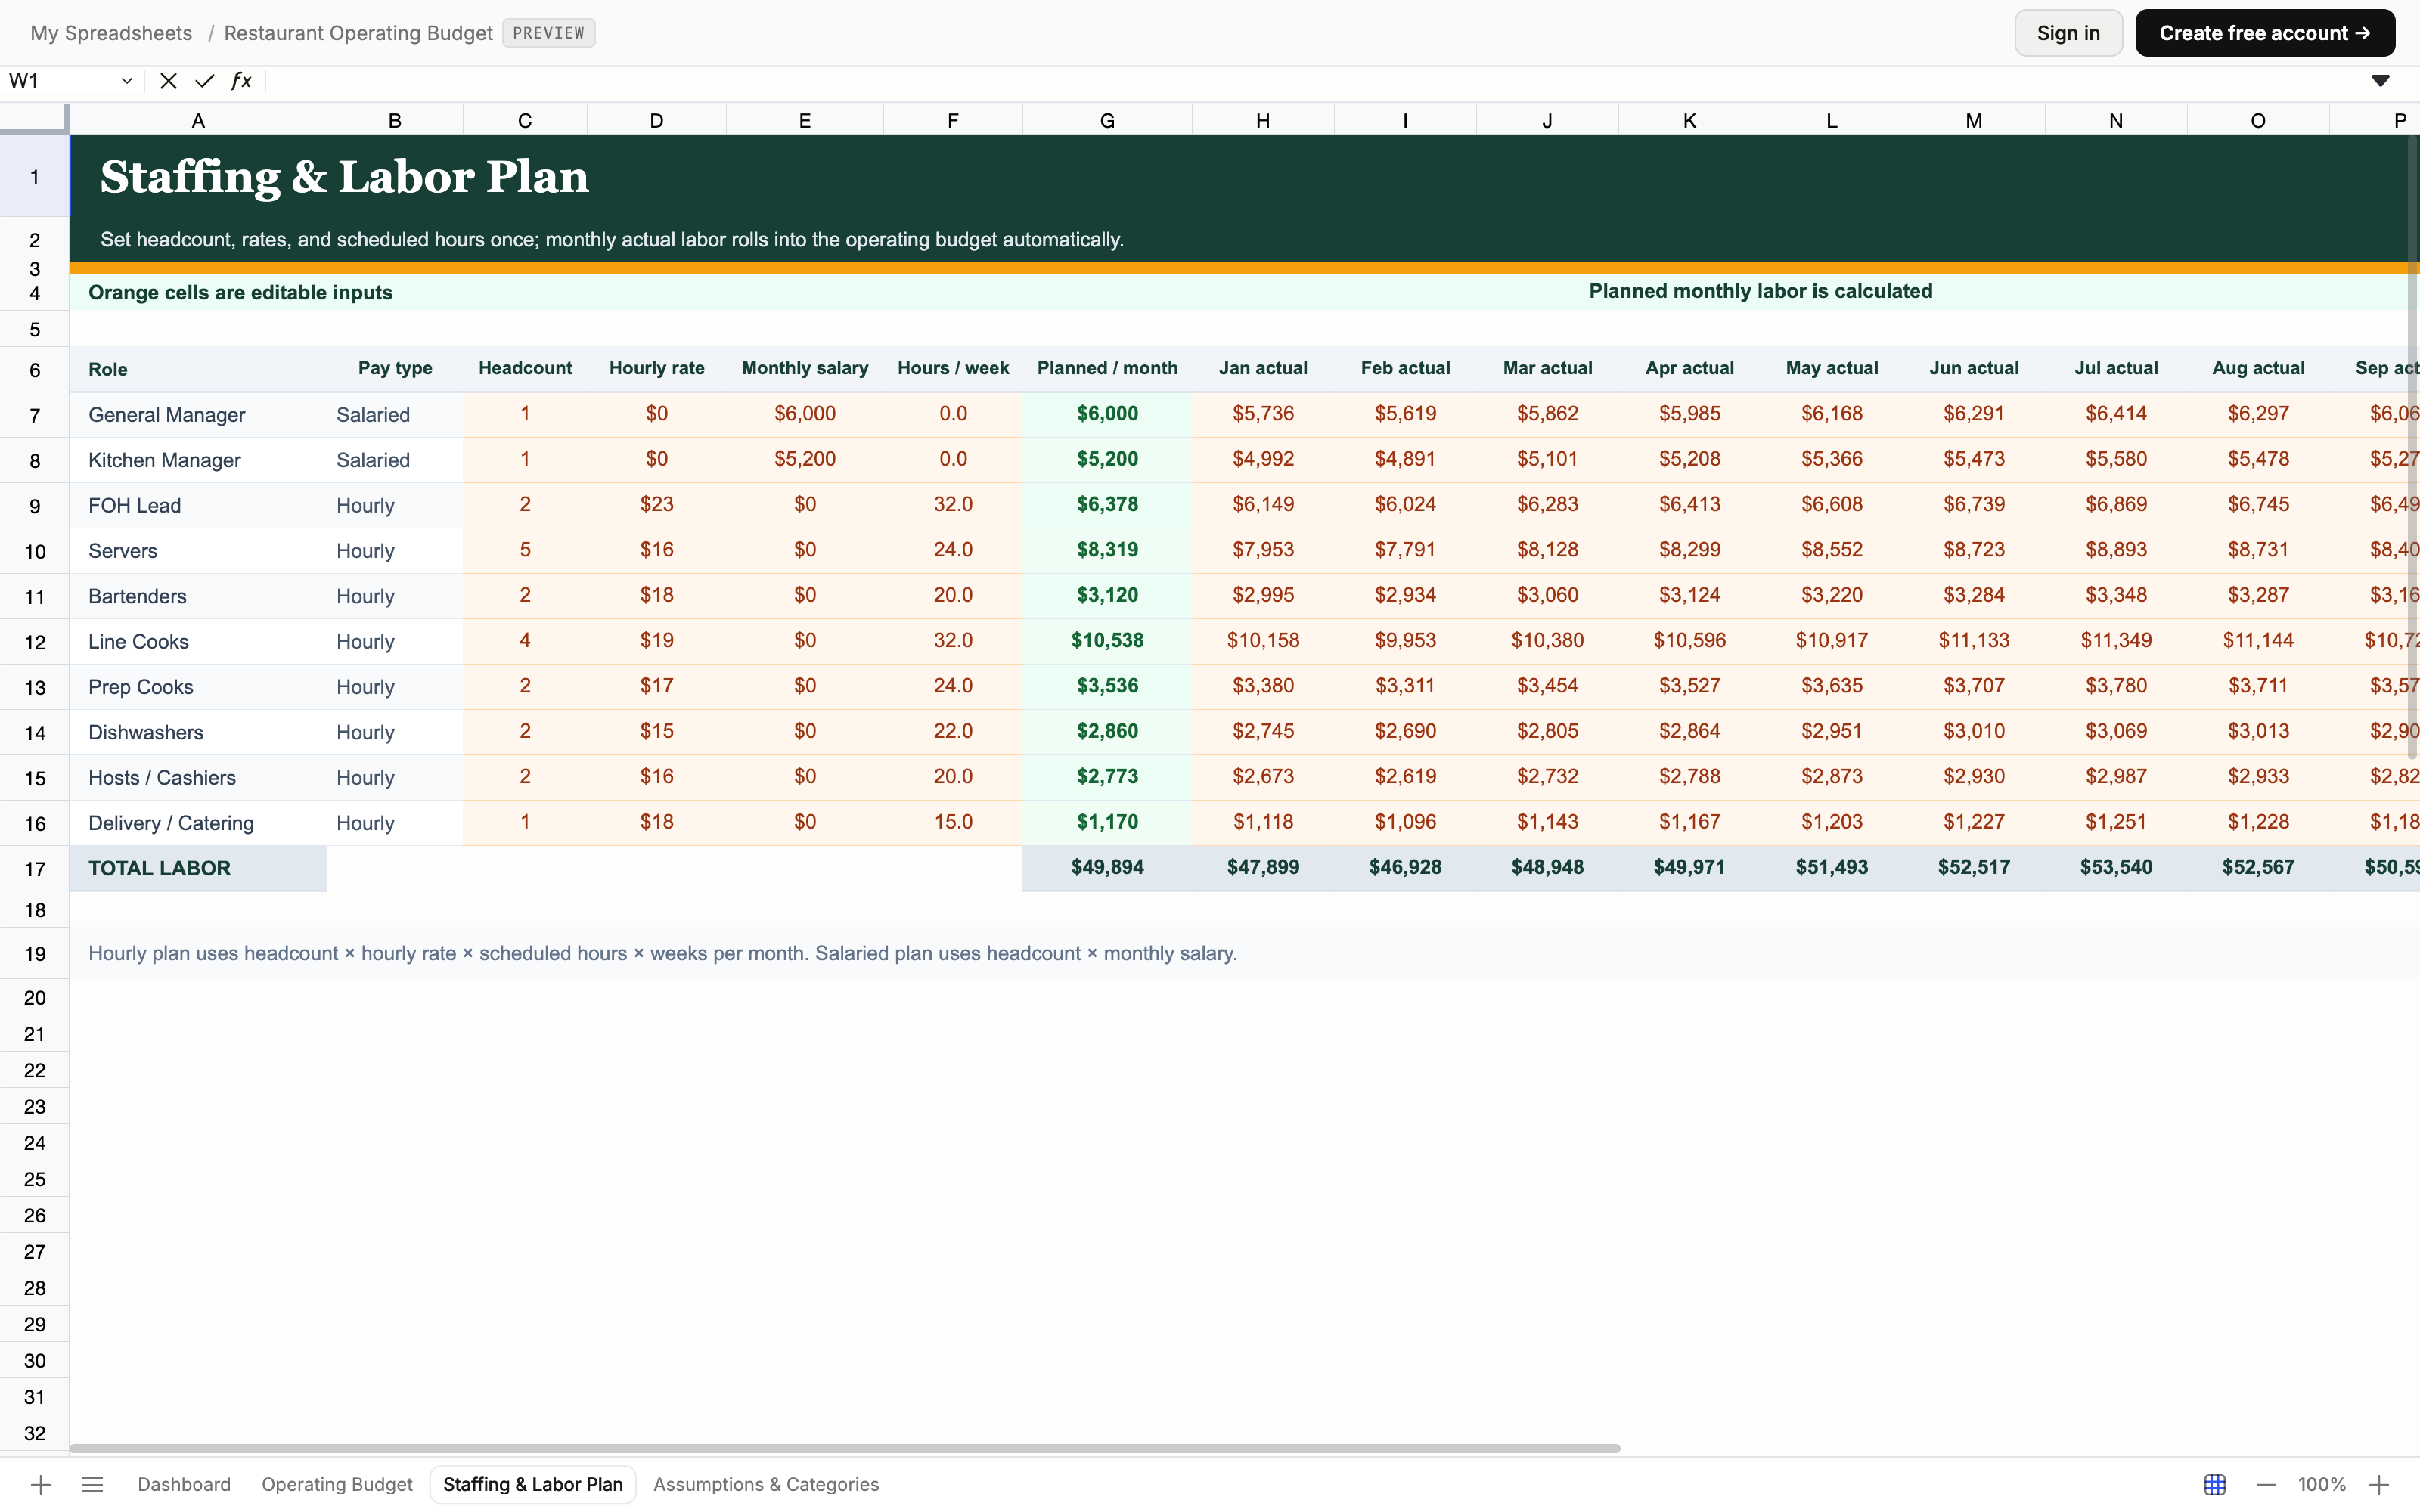The width and height of the screenshot is (2420, 1512).
Task: Click Planned monthly labor is calculated note
Action: (x=1760, y=291)
